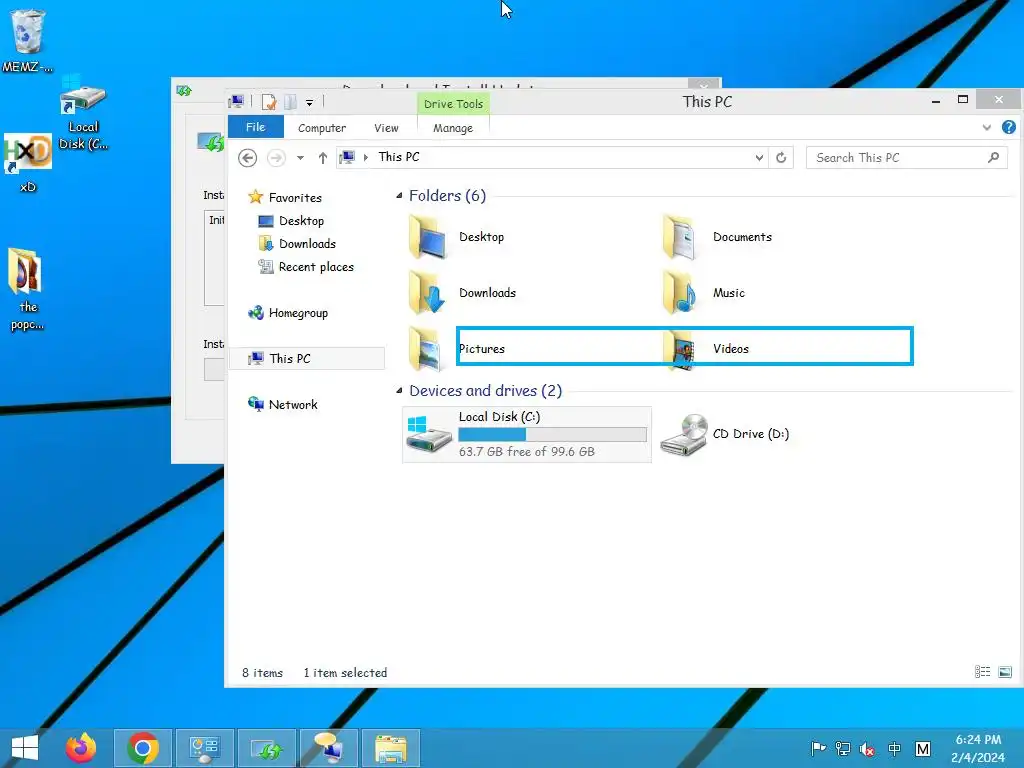Open the taskbar program with speech bubble icon
The image size is (1024, 768).
pyautogui.click(x=329, y=748)
